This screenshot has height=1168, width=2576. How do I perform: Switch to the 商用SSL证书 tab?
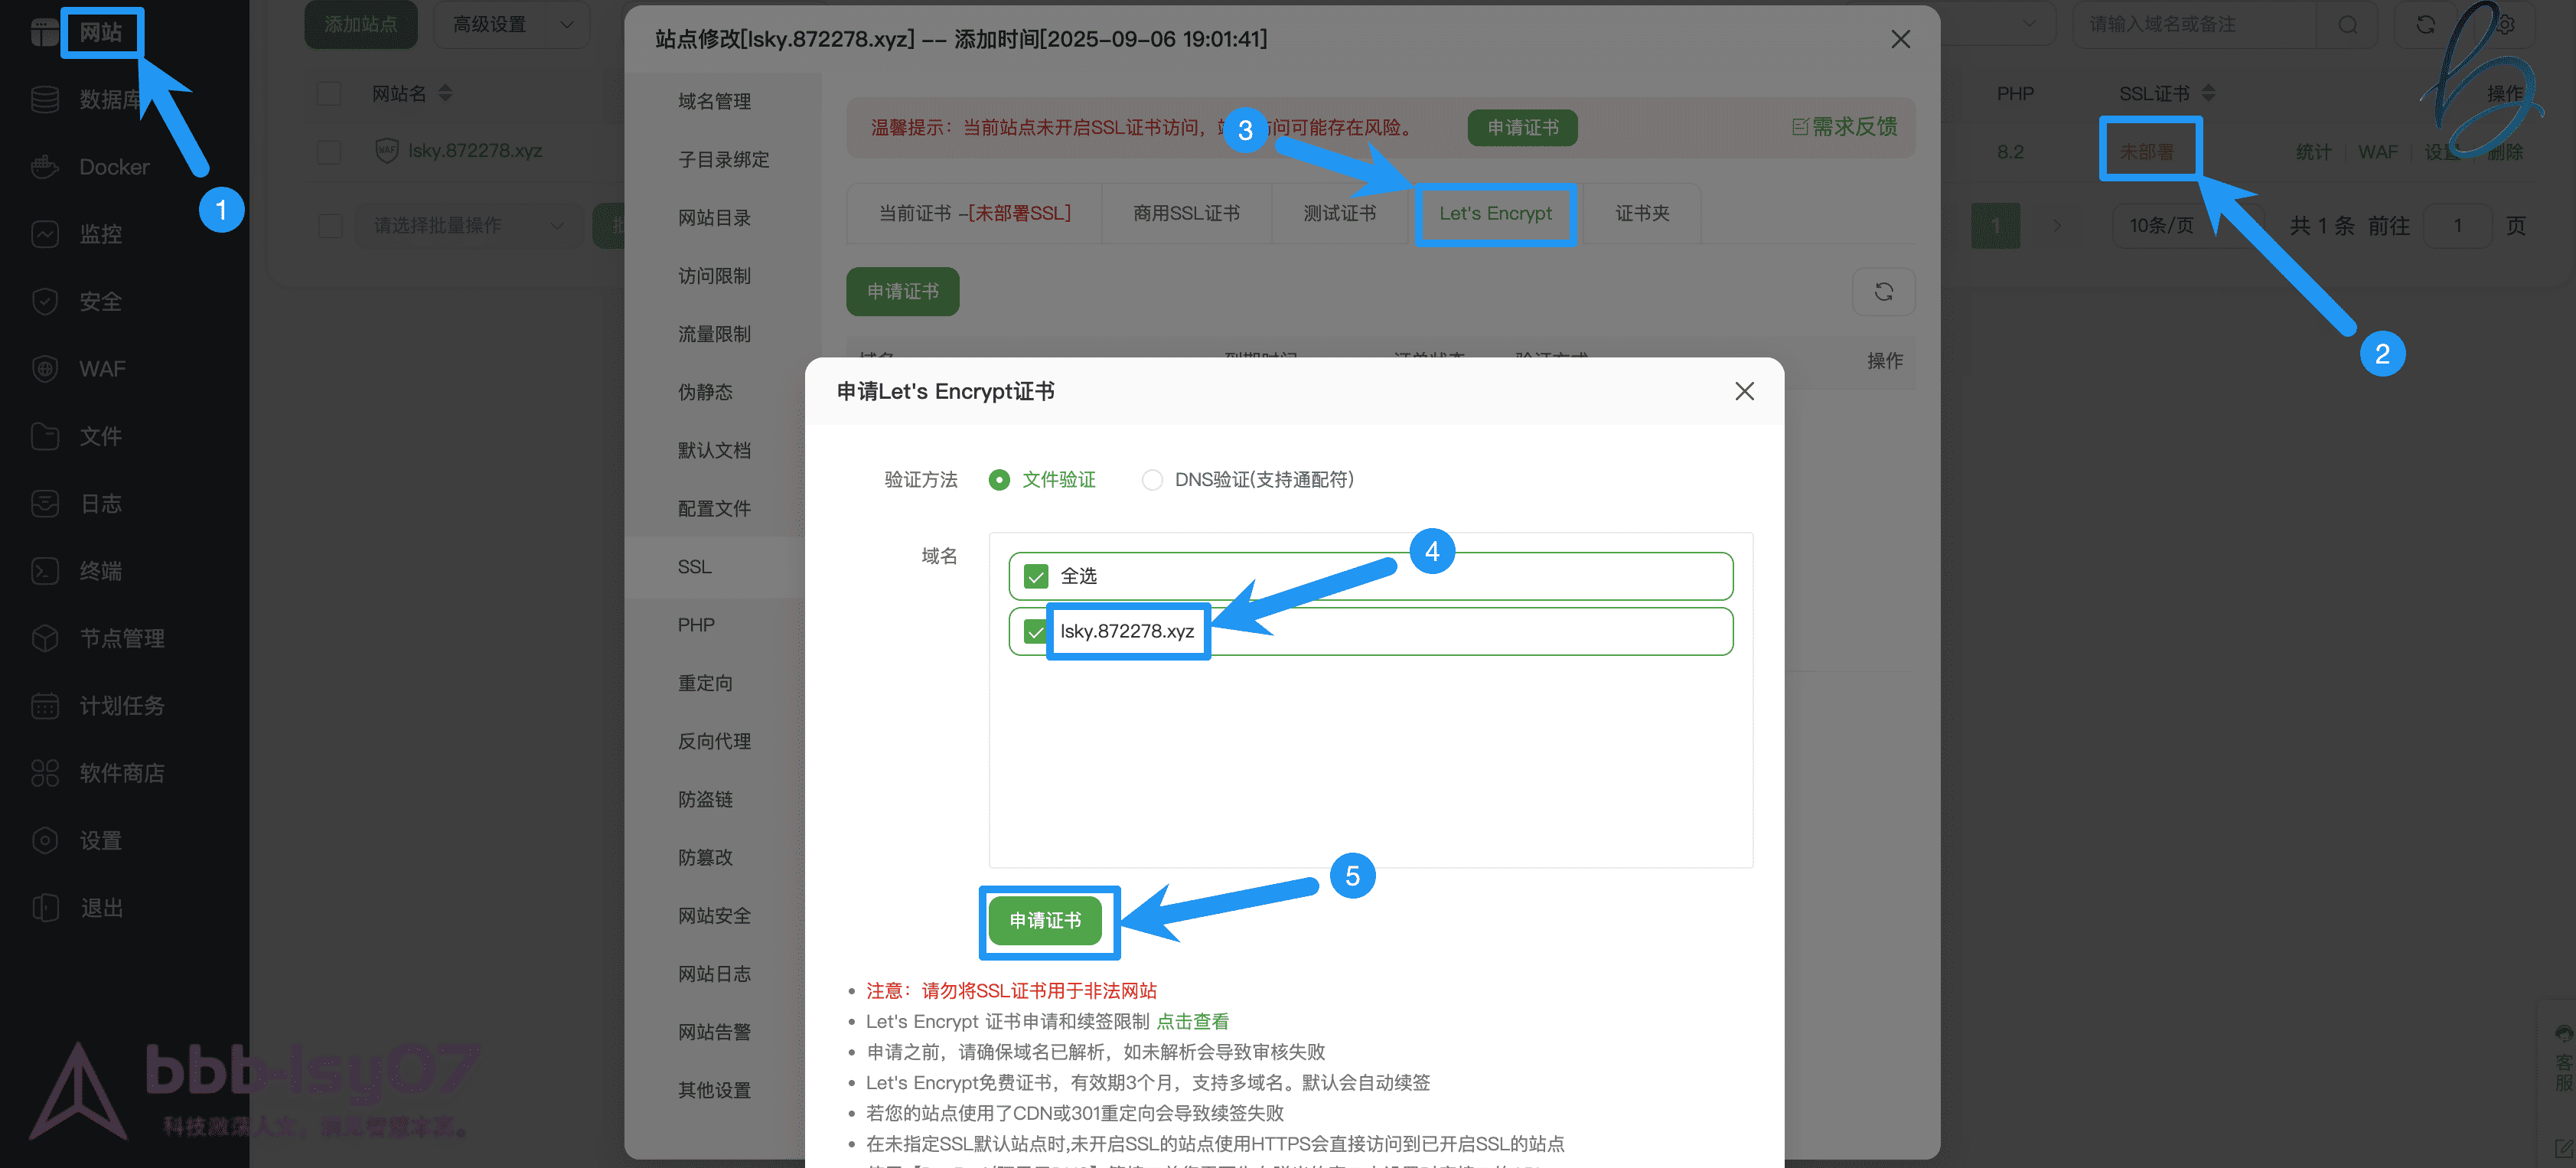pos(1186,213)
